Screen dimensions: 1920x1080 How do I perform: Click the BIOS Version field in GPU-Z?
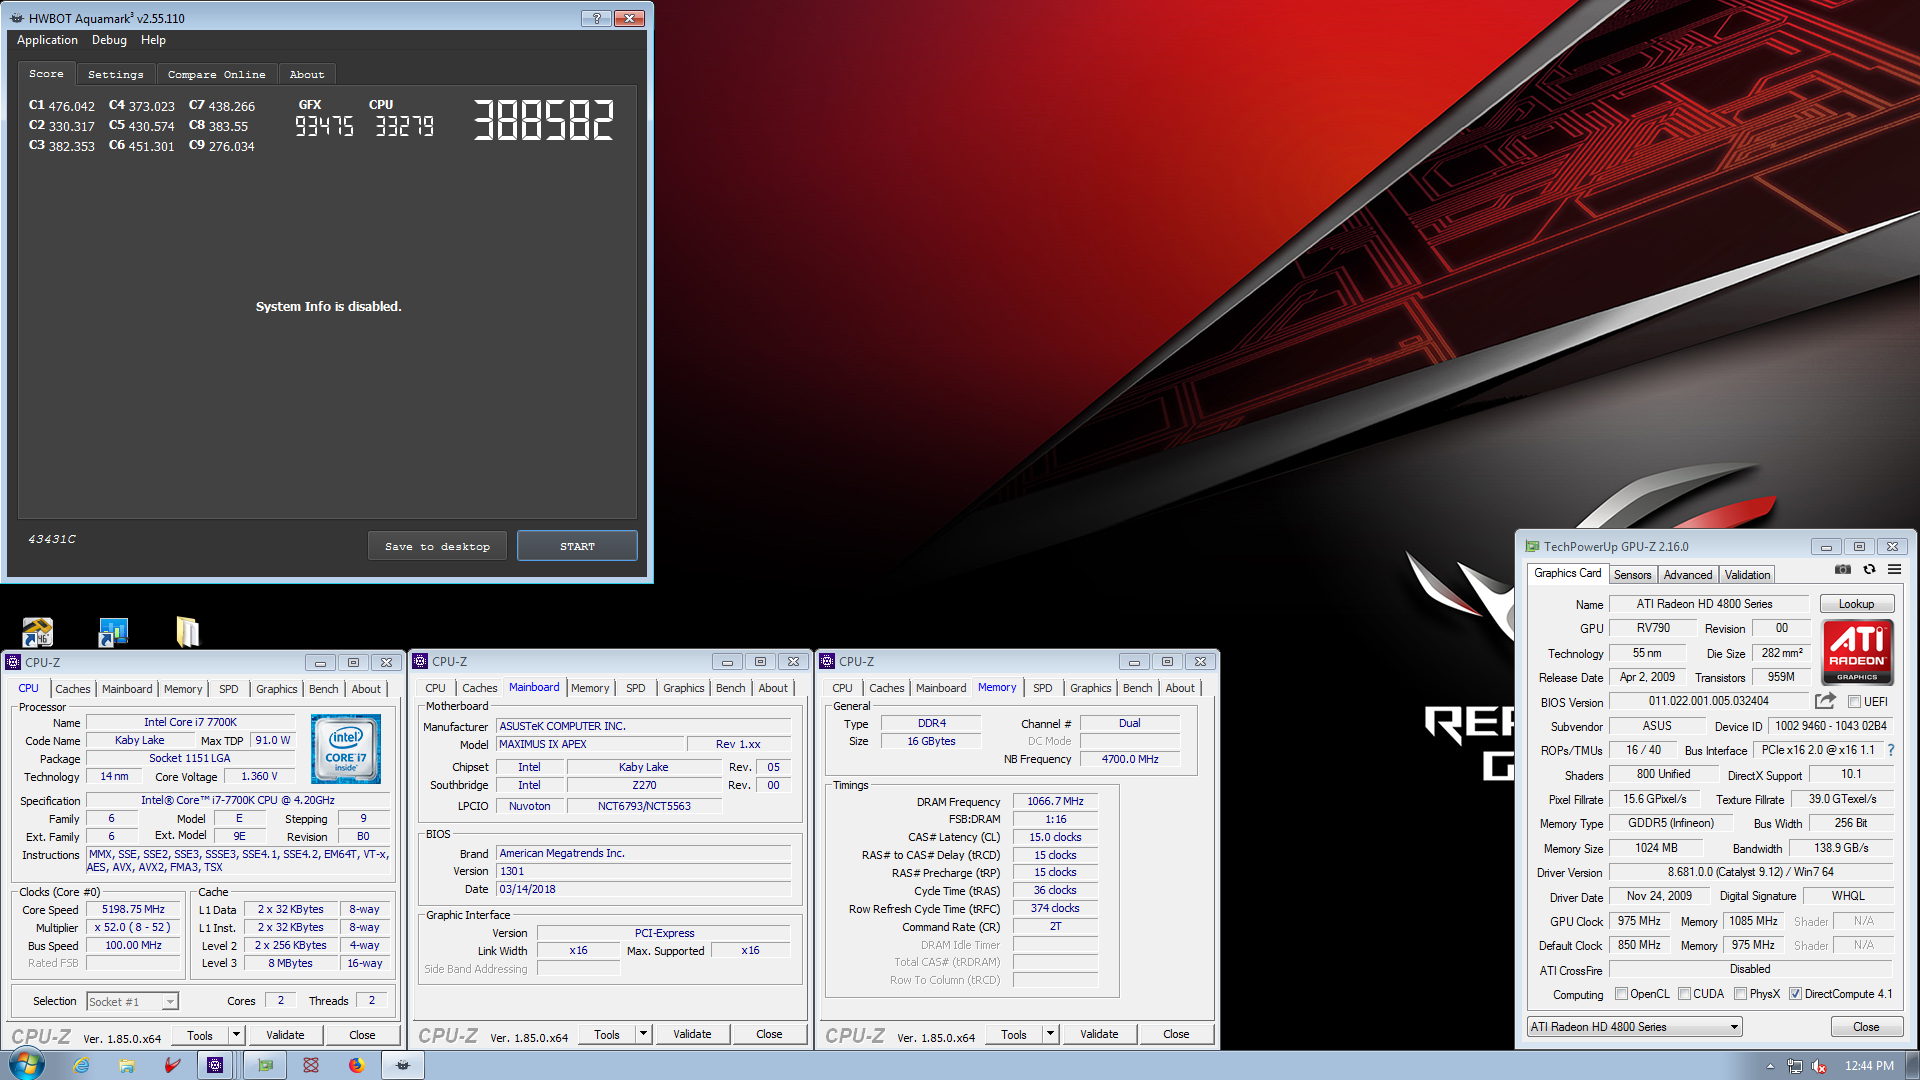click(1708, 701)
